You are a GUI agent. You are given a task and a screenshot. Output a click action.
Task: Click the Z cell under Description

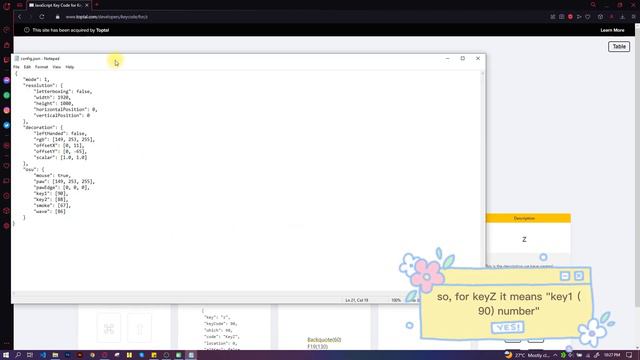click(528, 239)
